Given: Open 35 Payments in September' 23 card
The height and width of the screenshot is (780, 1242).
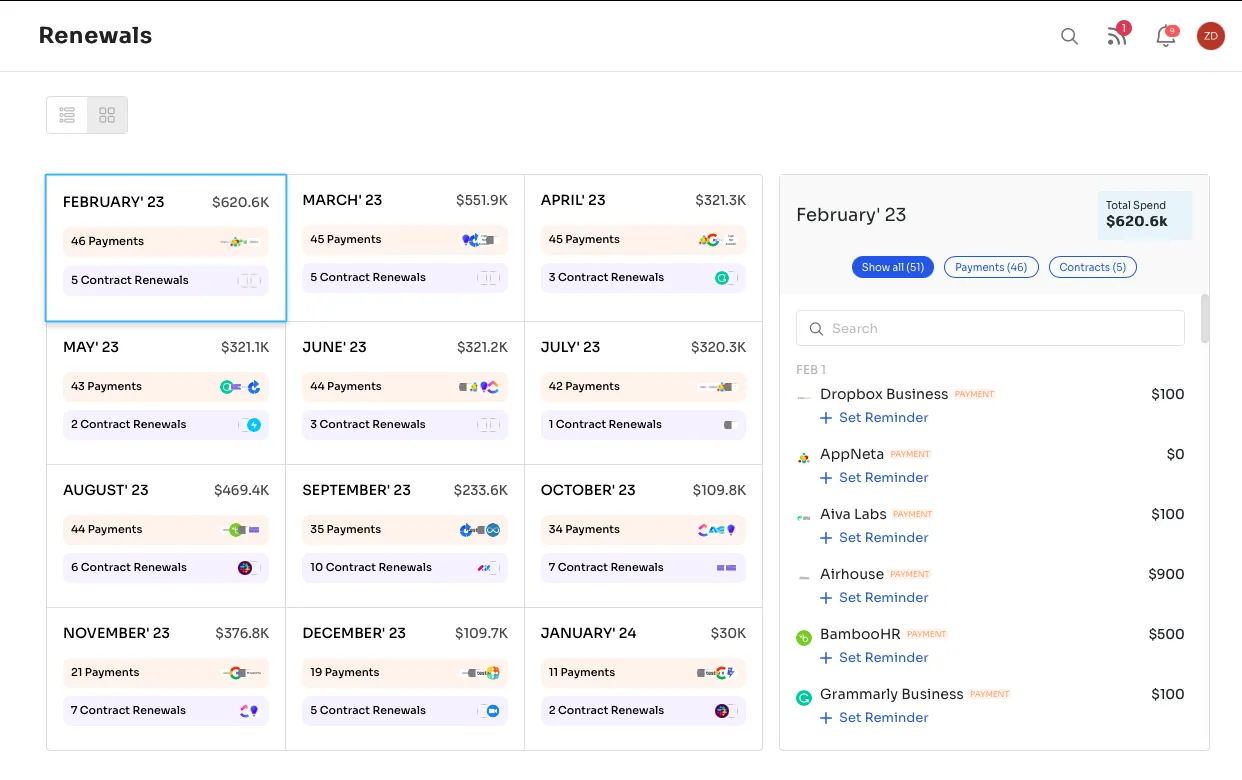Looking at the screenshot, I should pos(405,529).
